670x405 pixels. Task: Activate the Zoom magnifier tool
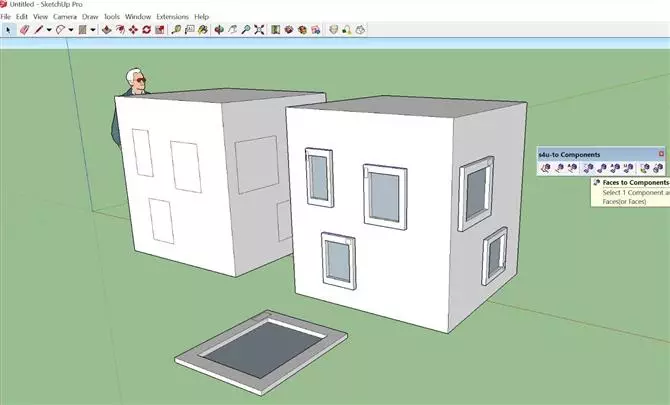point(246,30)
